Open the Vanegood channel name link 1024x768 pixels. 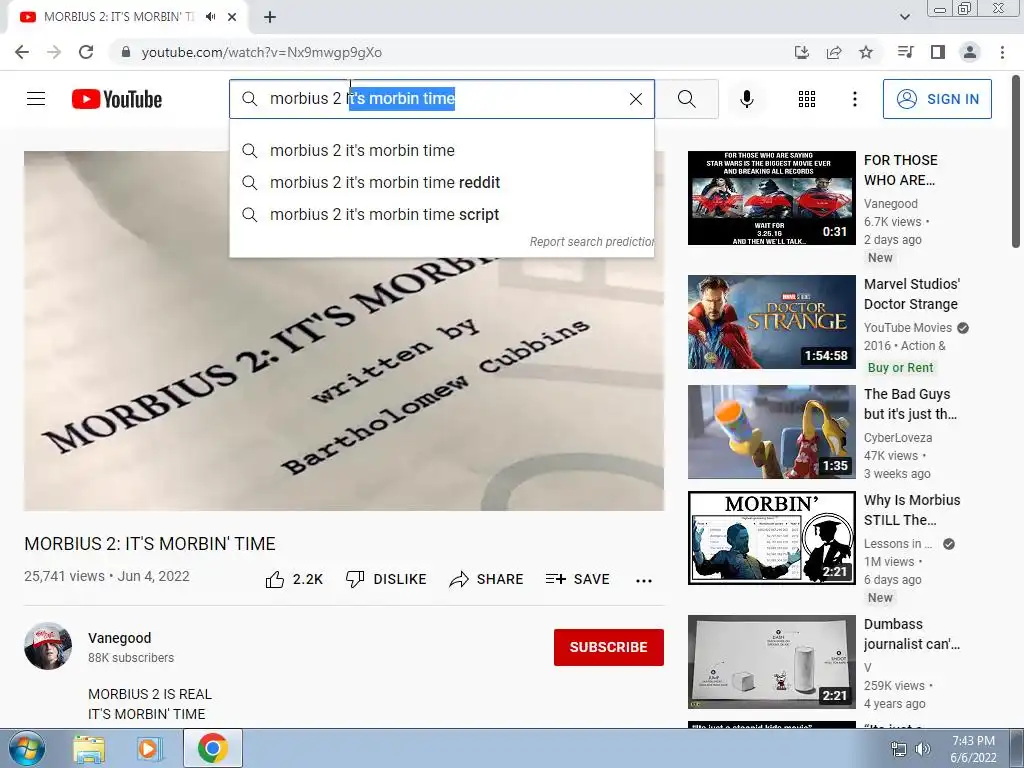(x=120, y=638)
